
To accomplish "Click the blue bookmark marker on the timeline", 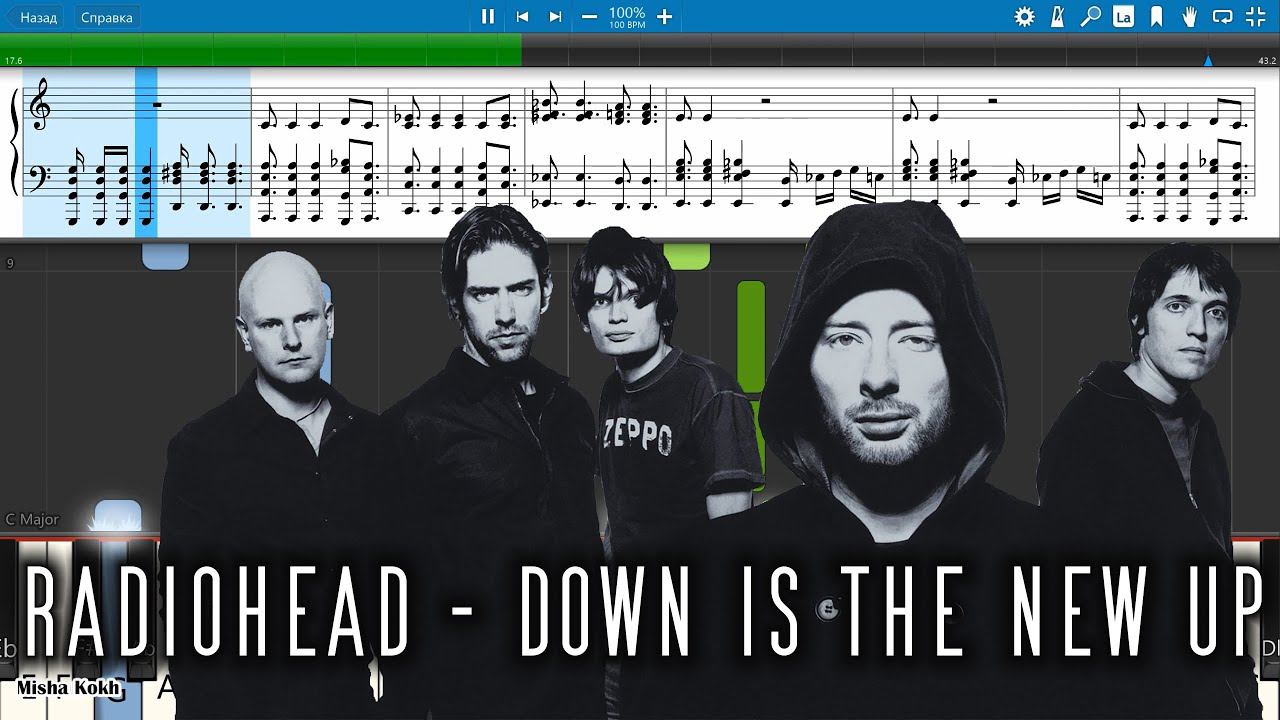I will click(1208, 61).
